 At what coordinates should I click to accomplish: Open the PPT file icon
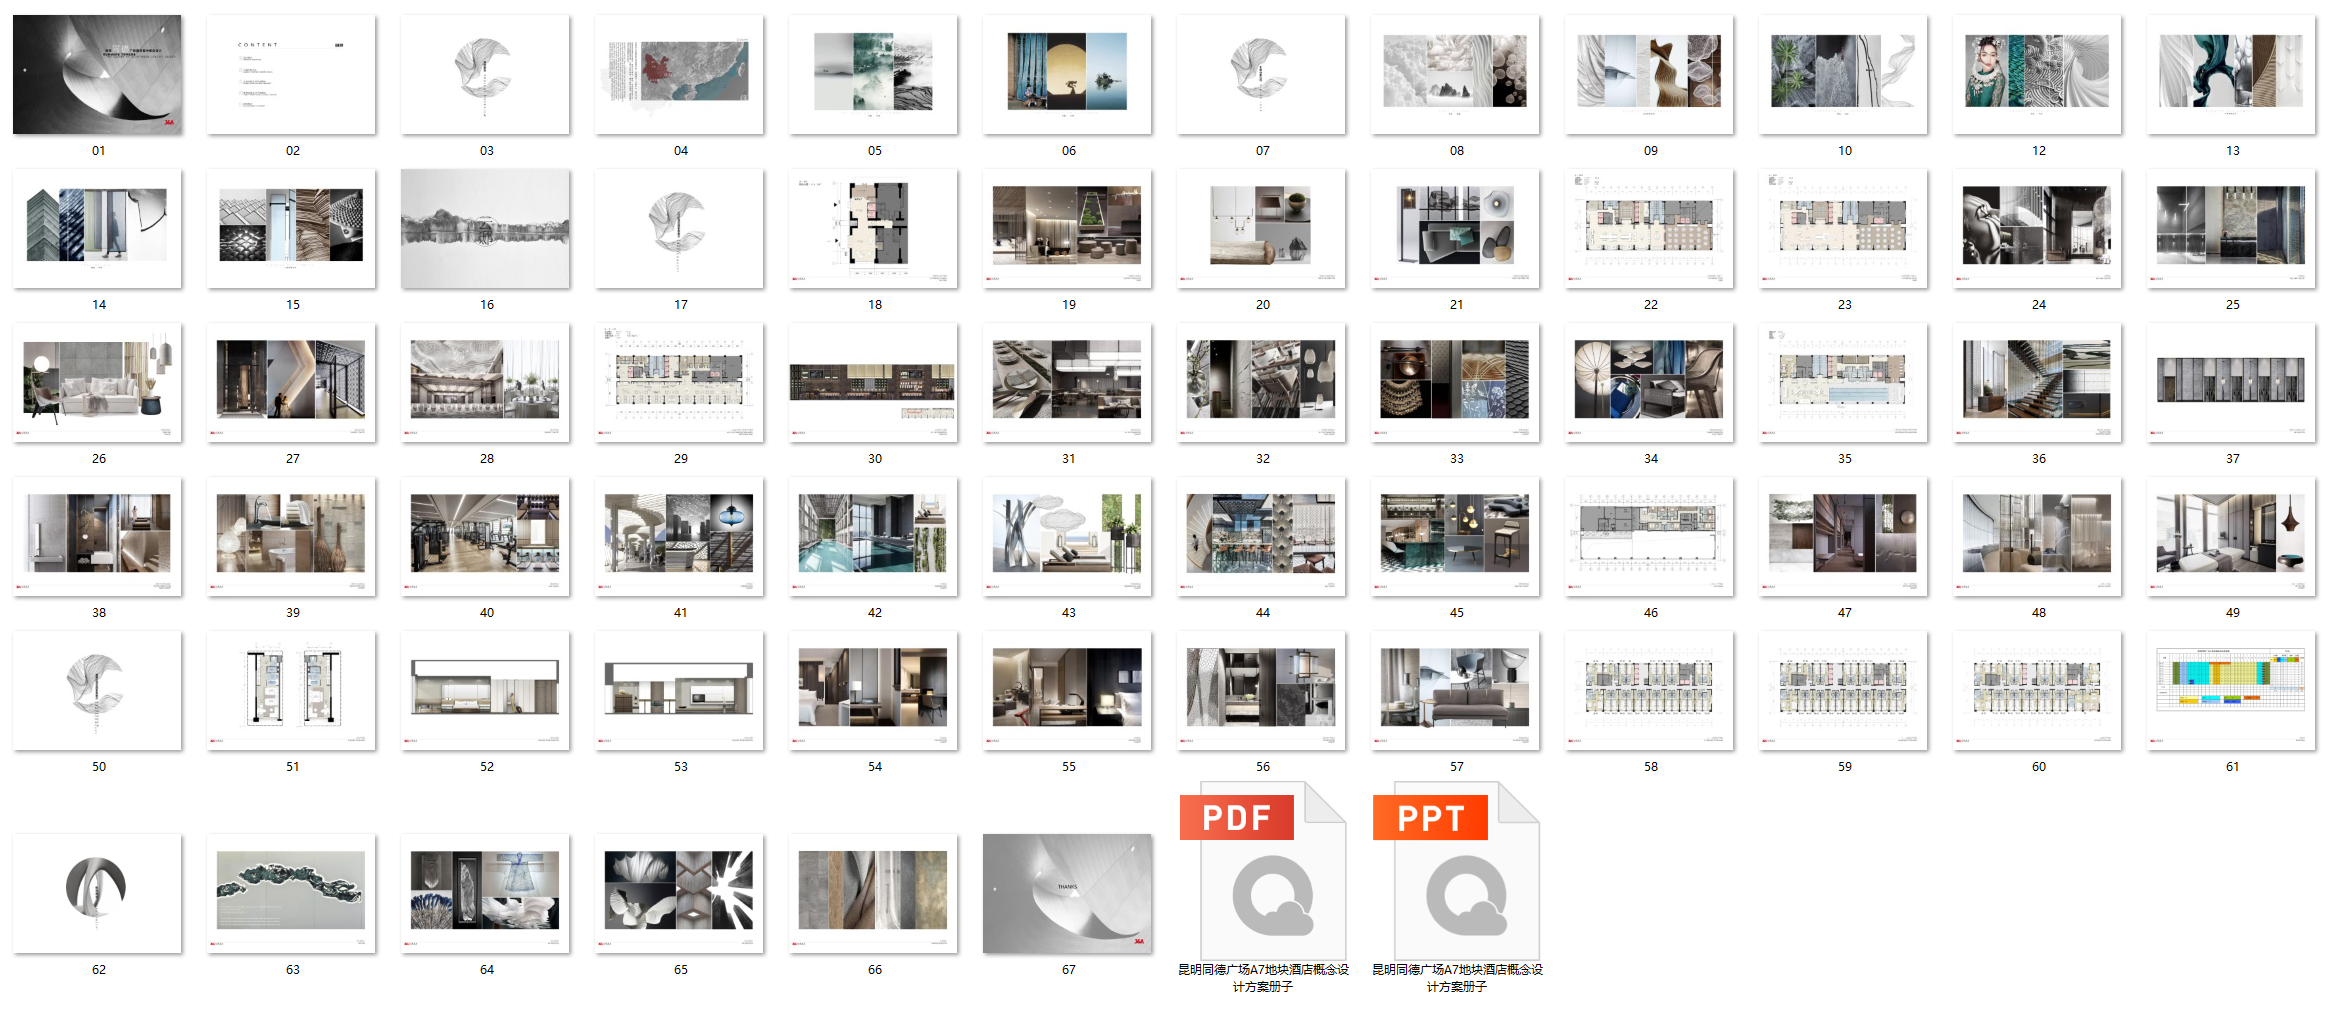[1456, 870]
